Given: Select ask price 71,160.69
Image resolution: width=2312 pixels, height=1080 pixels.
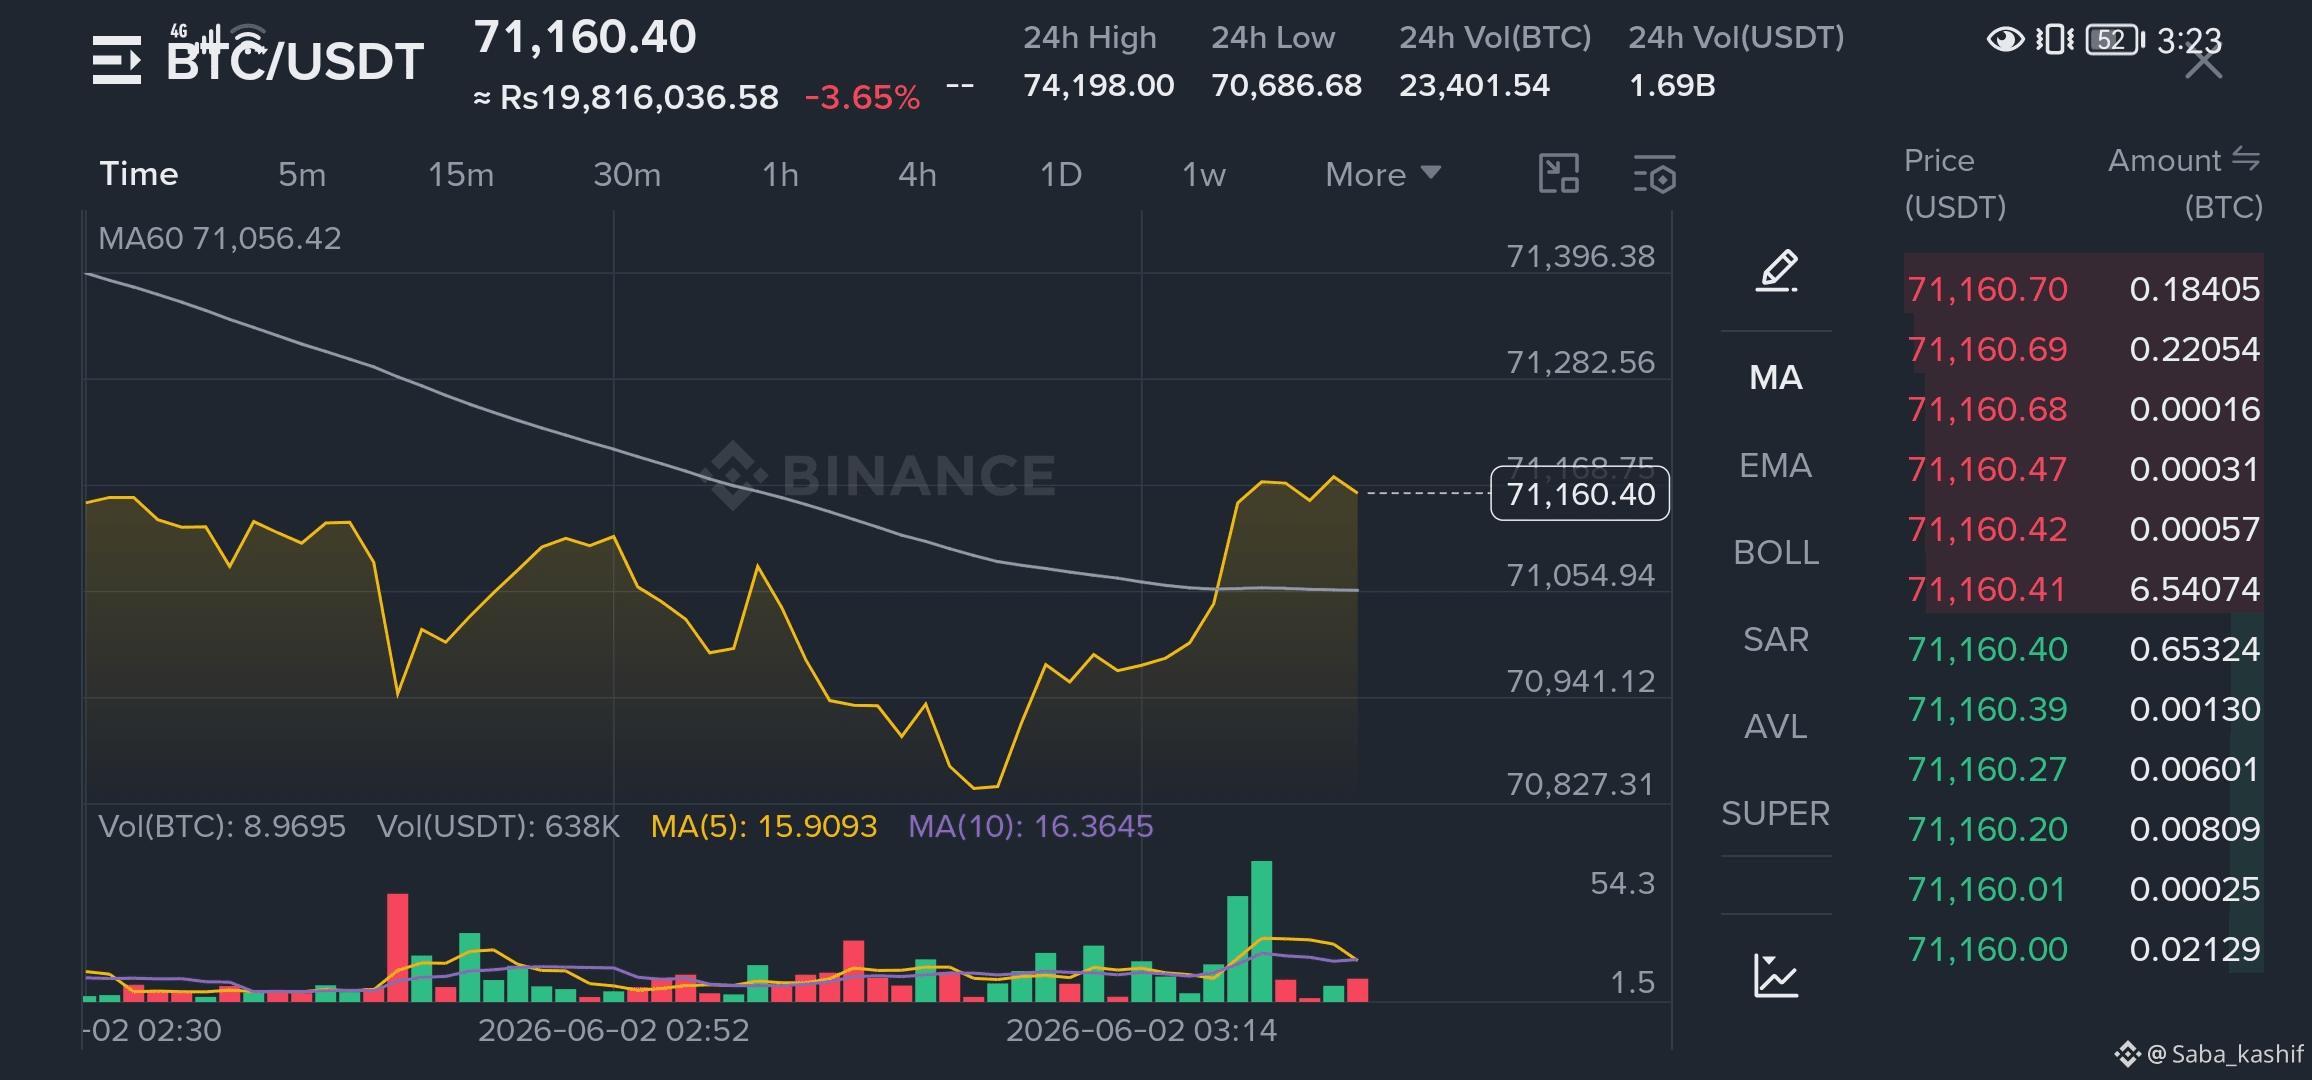Looking at the screenshot, I should pyautogui.click(x=1987, y=350).
